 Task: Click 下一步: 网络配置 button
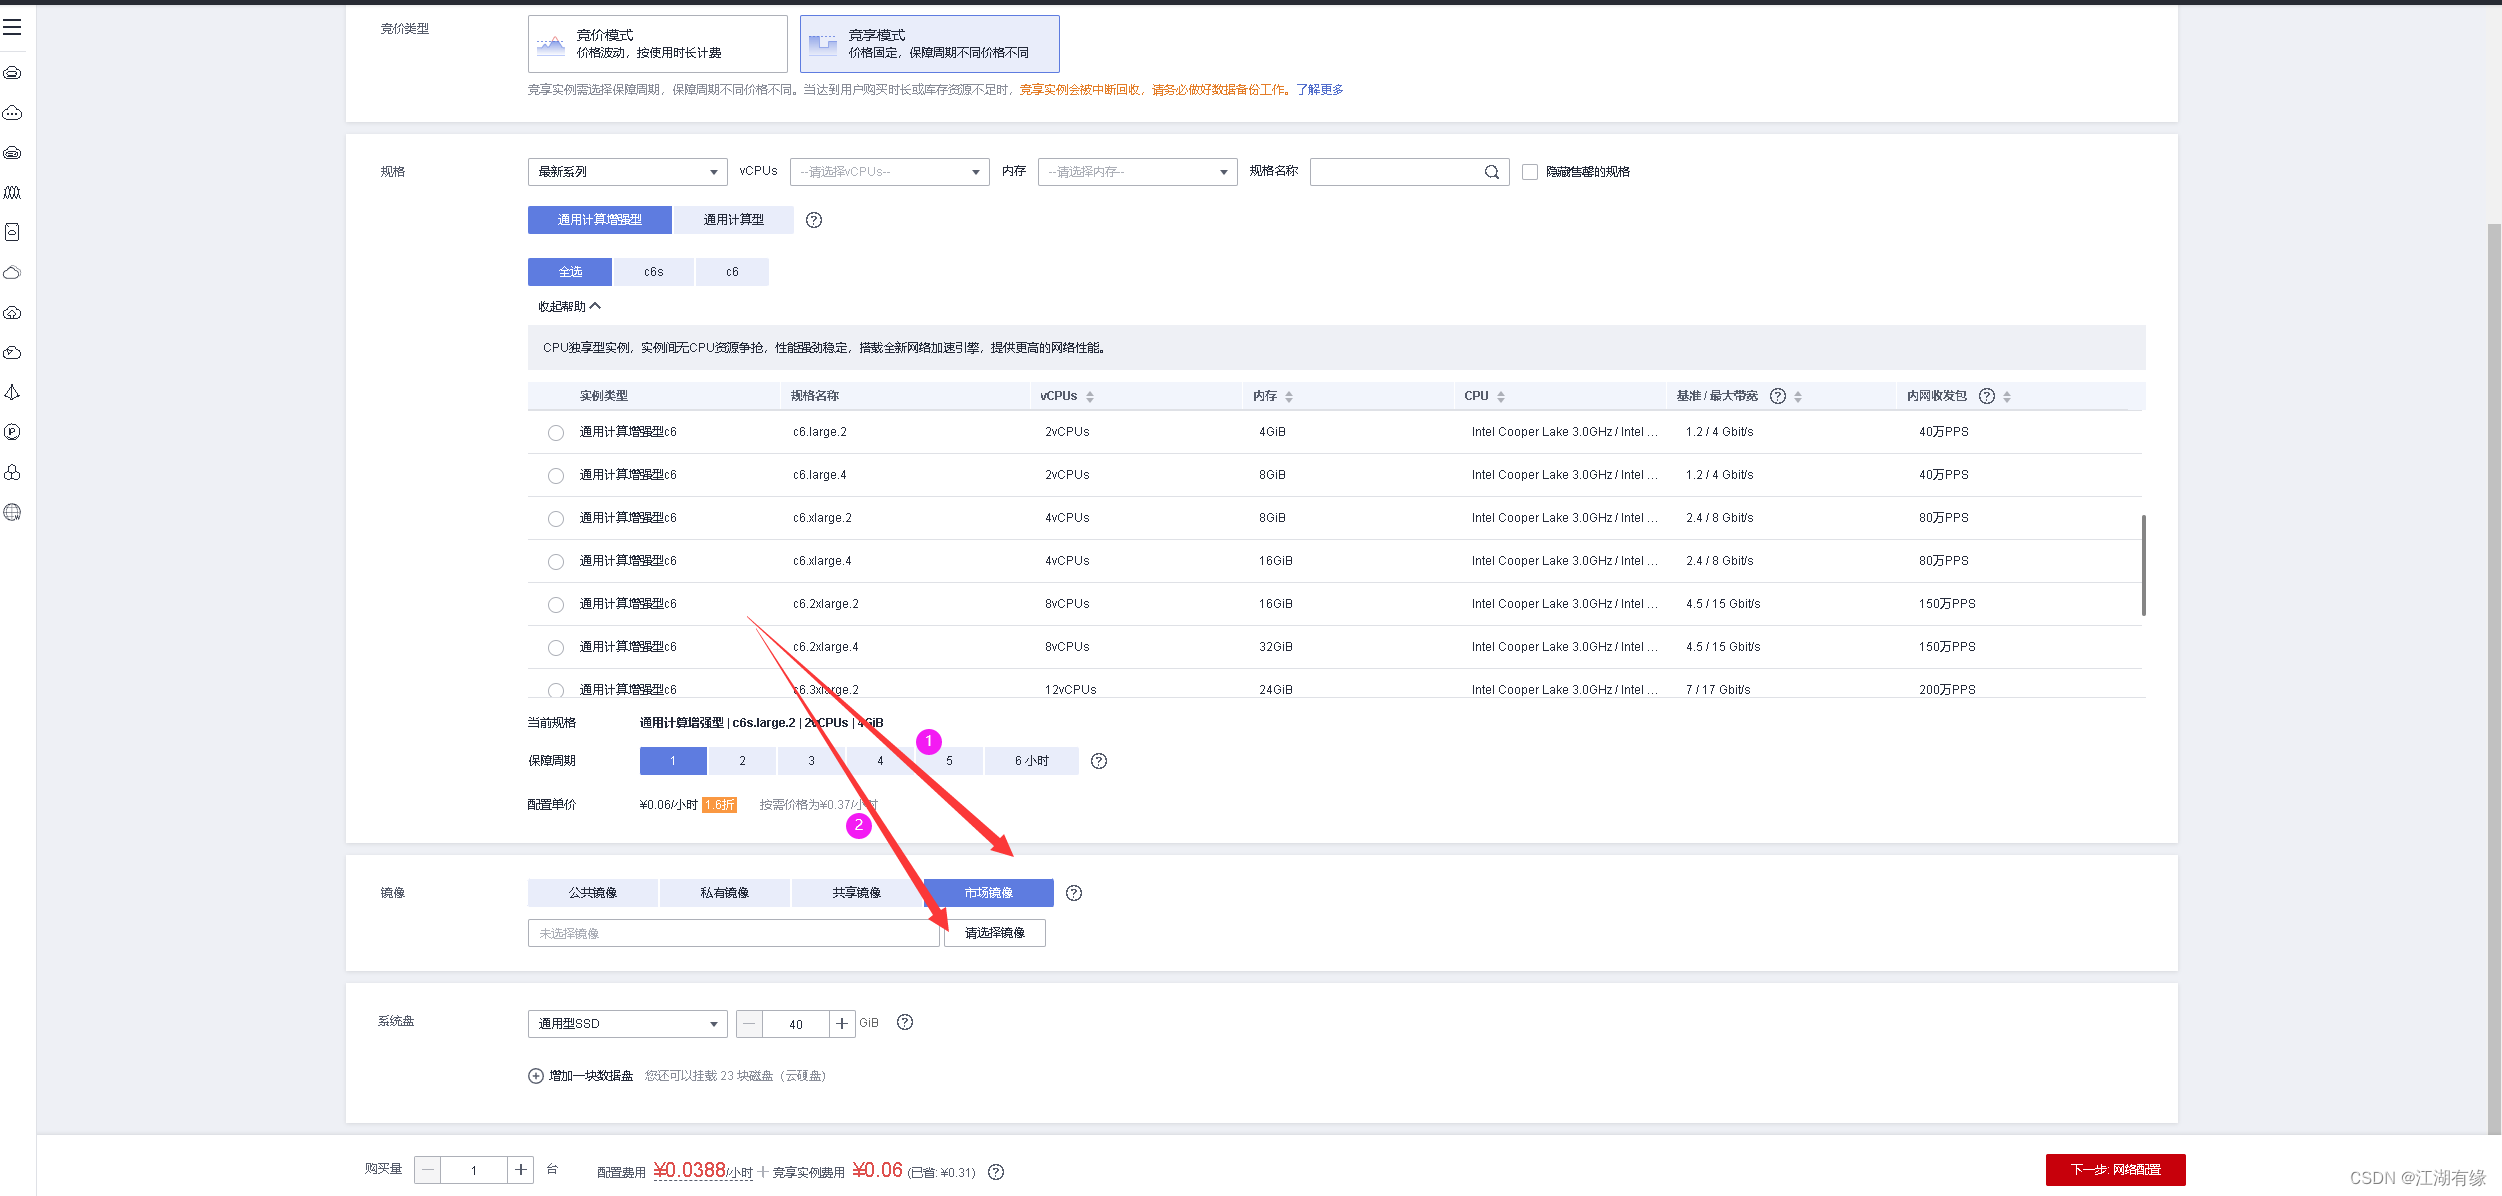(2115, 1170)
